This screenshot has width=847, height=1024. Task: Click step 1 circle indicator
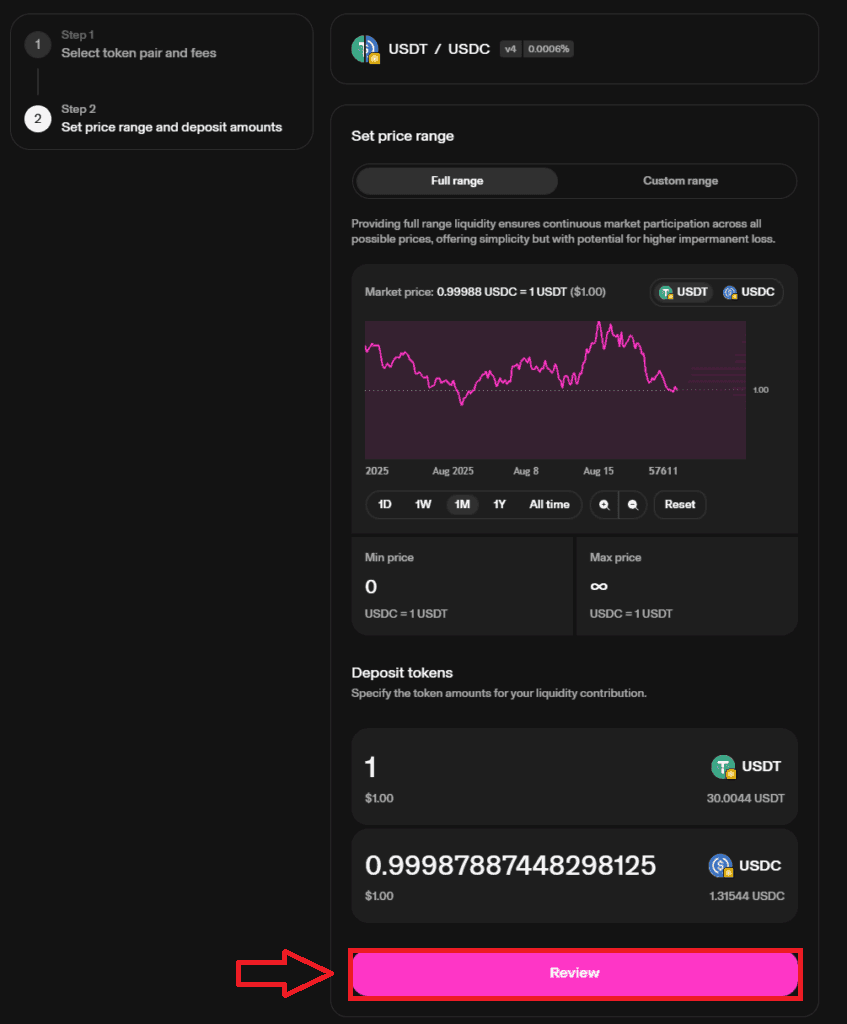click(x=38, y=44)
